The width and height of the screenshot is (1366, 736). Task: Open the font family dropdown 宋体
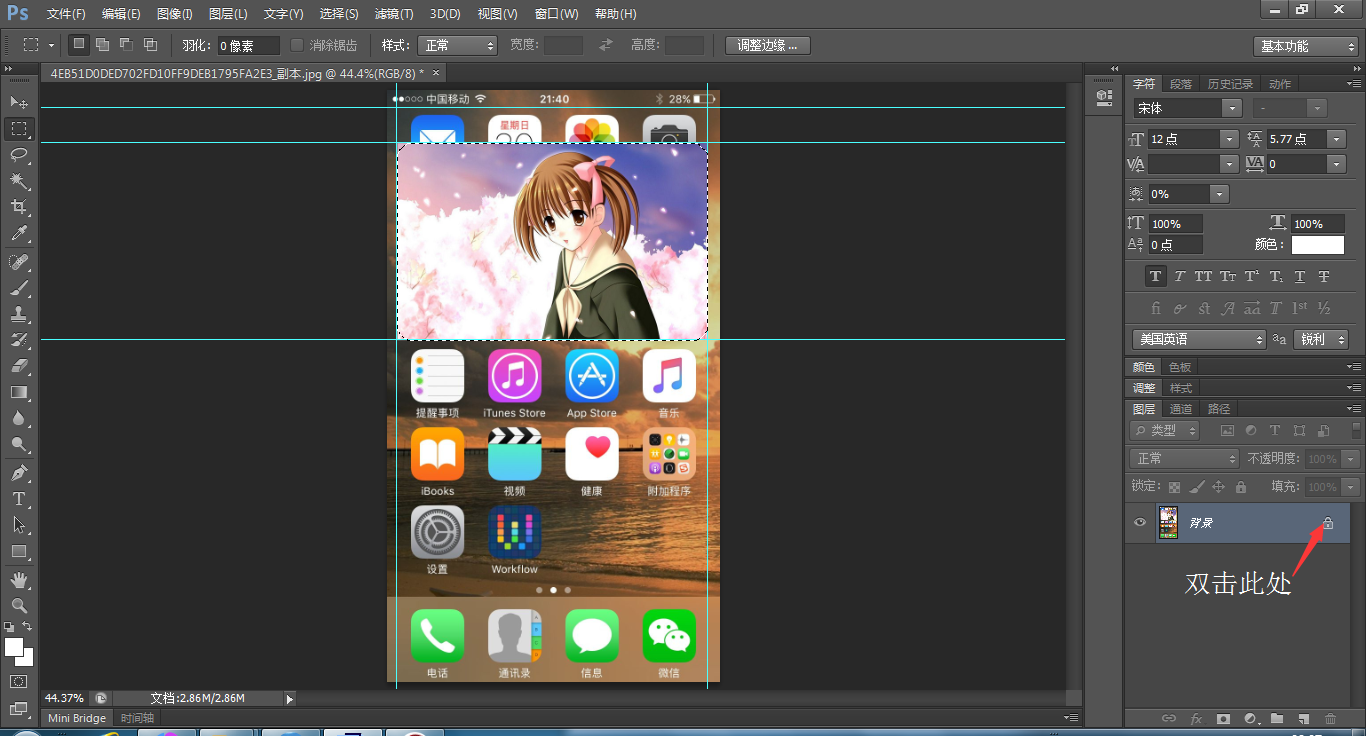(1187, 108)
